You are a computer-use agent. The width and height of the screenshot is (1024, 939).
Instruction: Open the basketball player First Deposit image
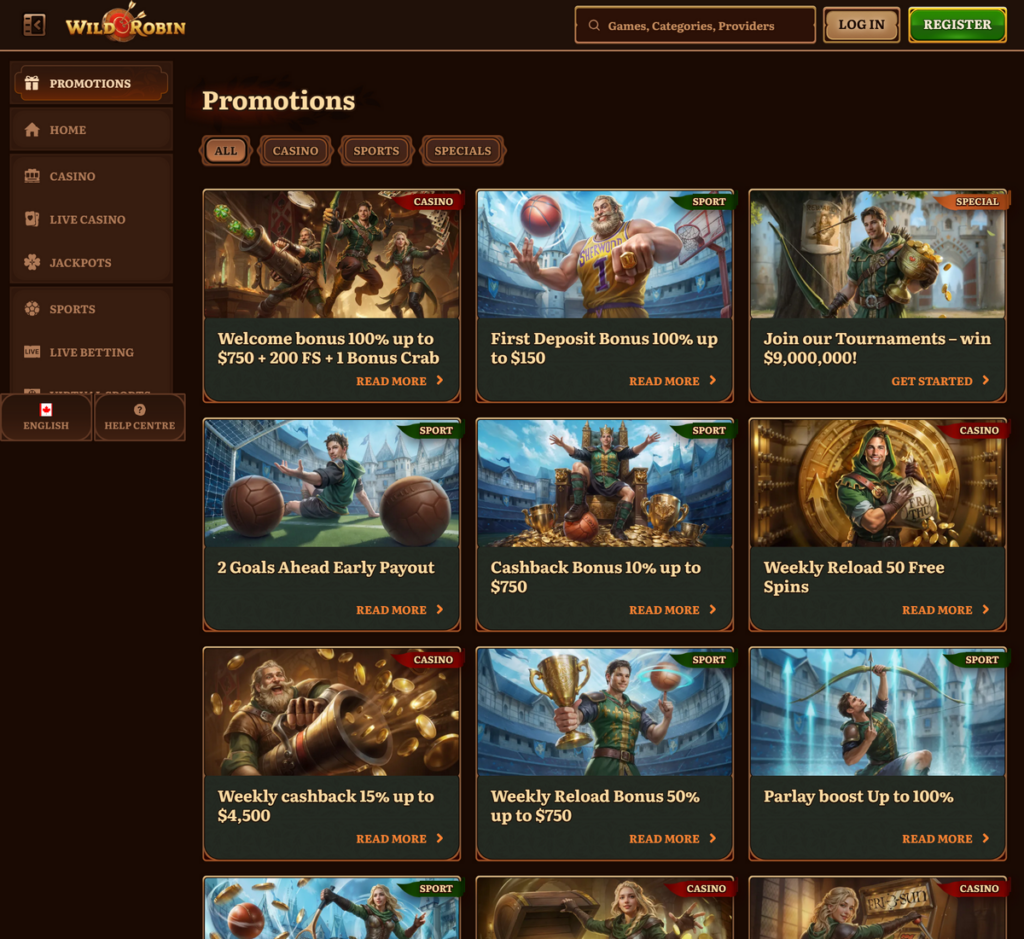[605, 254]
